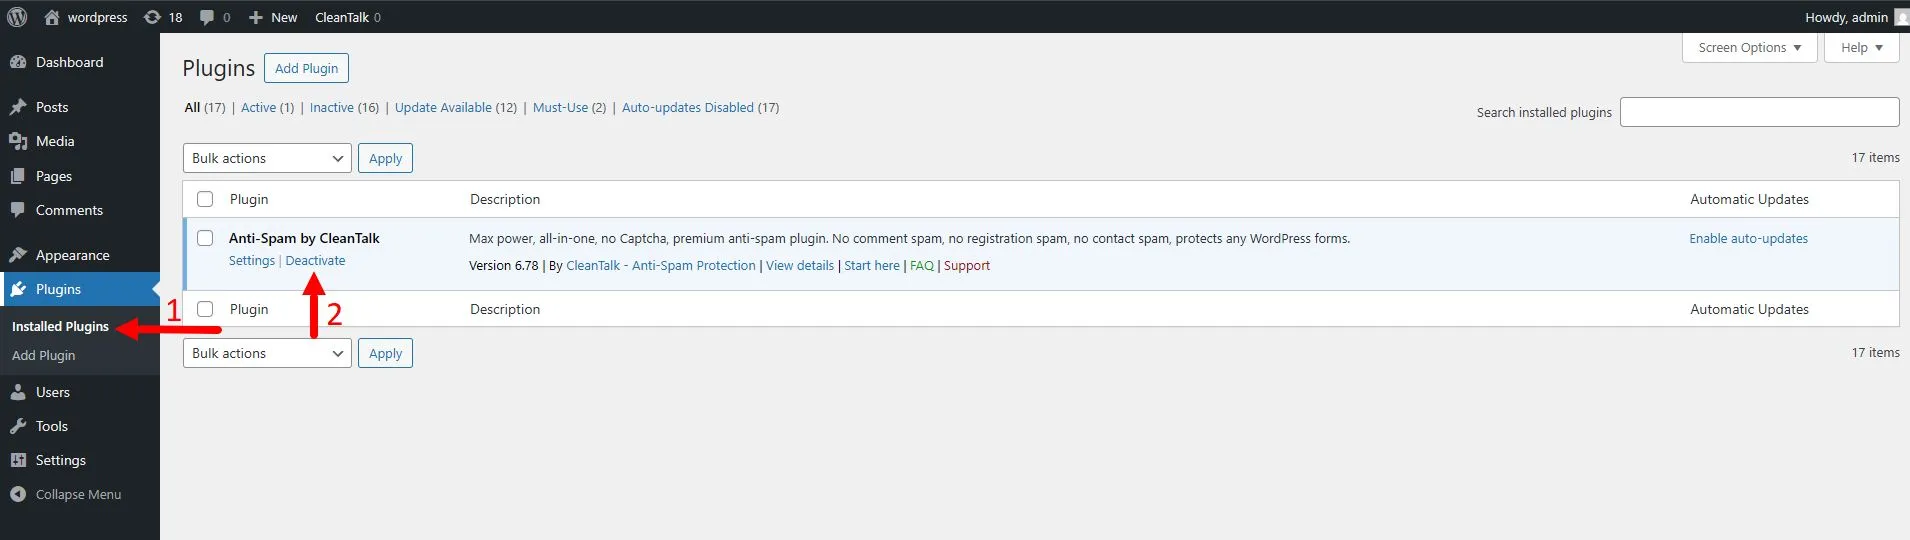The image size is (1910, 540).
Task: Open the Media library label
Action: [x=55, y=141]
